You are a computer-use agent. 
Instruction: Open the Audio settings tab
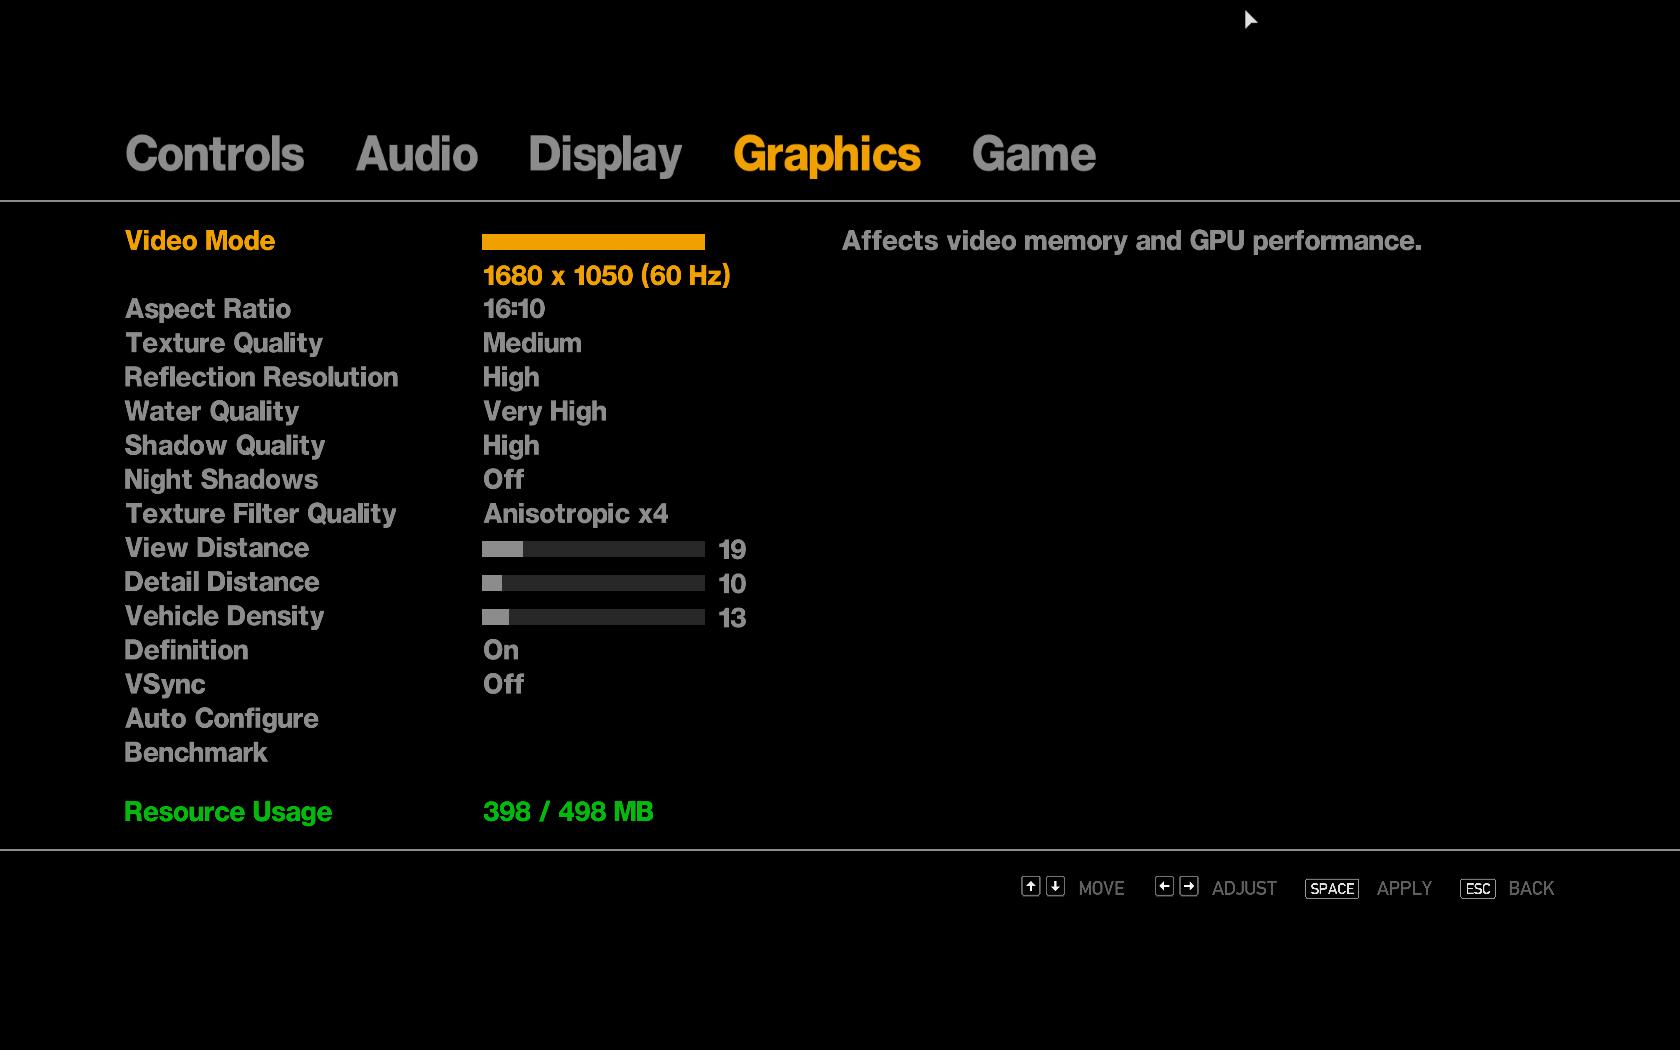point(416,154)
